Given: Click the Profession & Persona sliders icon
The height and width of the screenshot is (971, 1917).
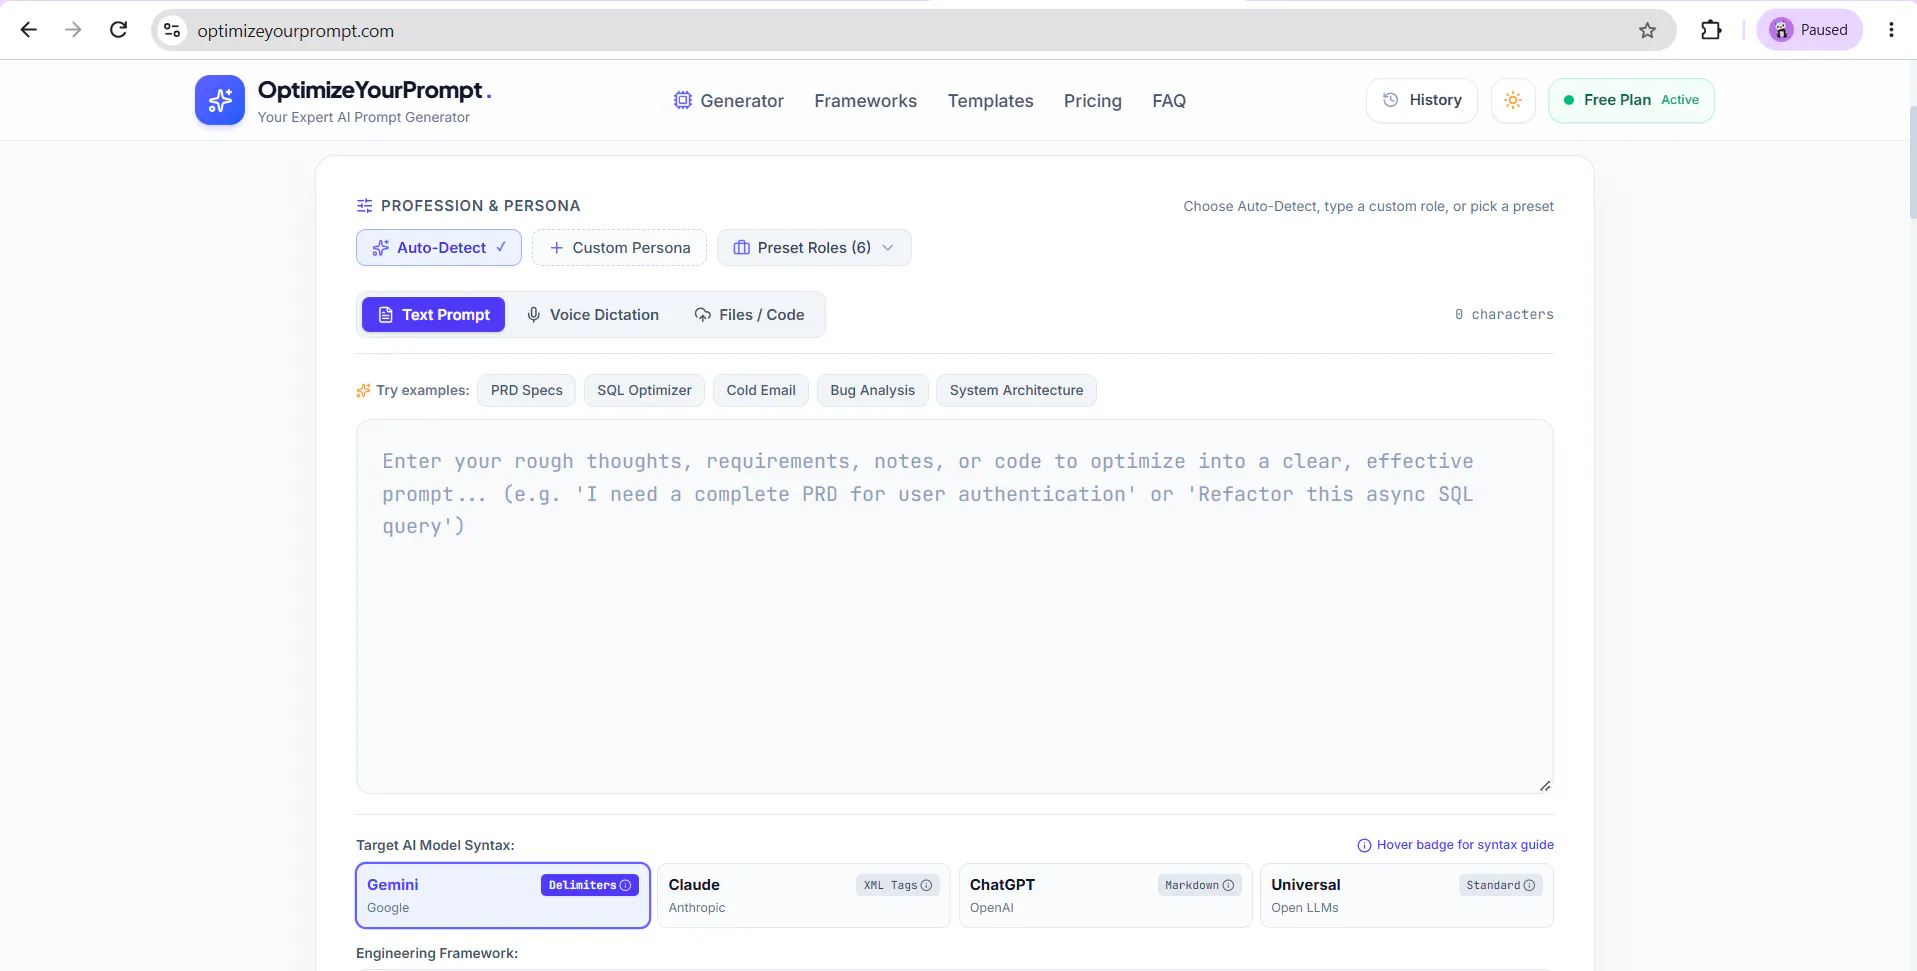Looking at the screenshot, I should coord(364,206).
